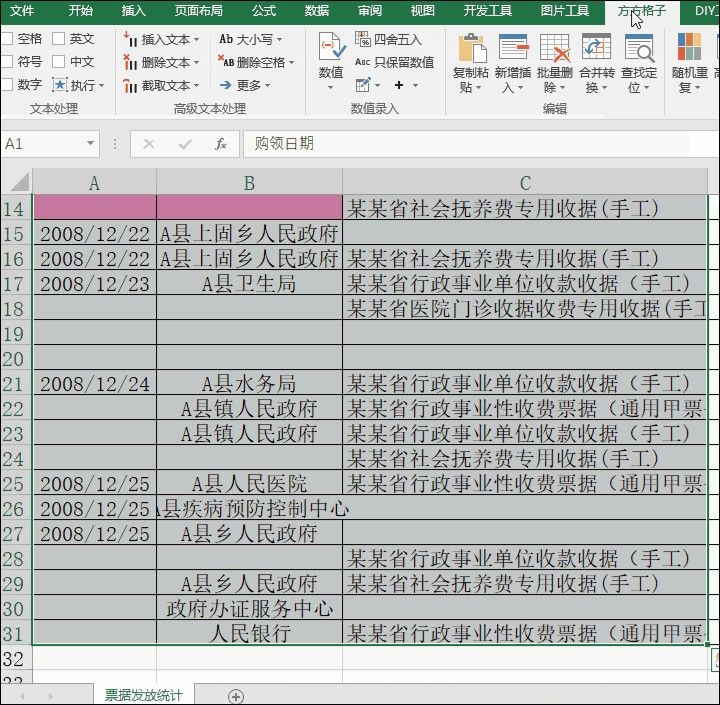Image resolution: width=720 pixels, height=705 pixels.
Task: Click the 复制粘贴 clipboard icon
Action: click(472, 48)
